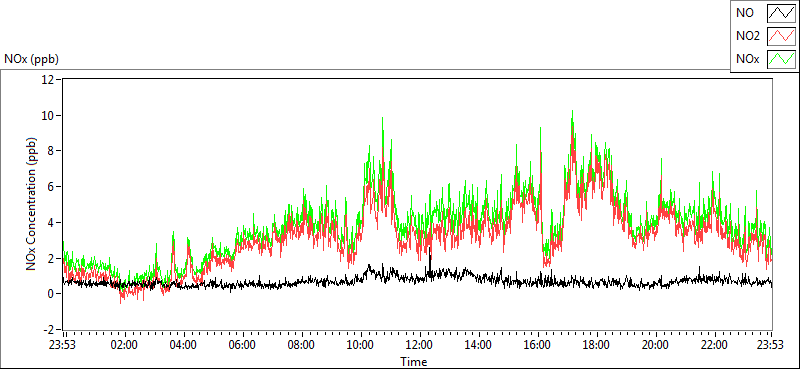
Task: Click X-axis time marker 02:00
Action: point(124,345)
